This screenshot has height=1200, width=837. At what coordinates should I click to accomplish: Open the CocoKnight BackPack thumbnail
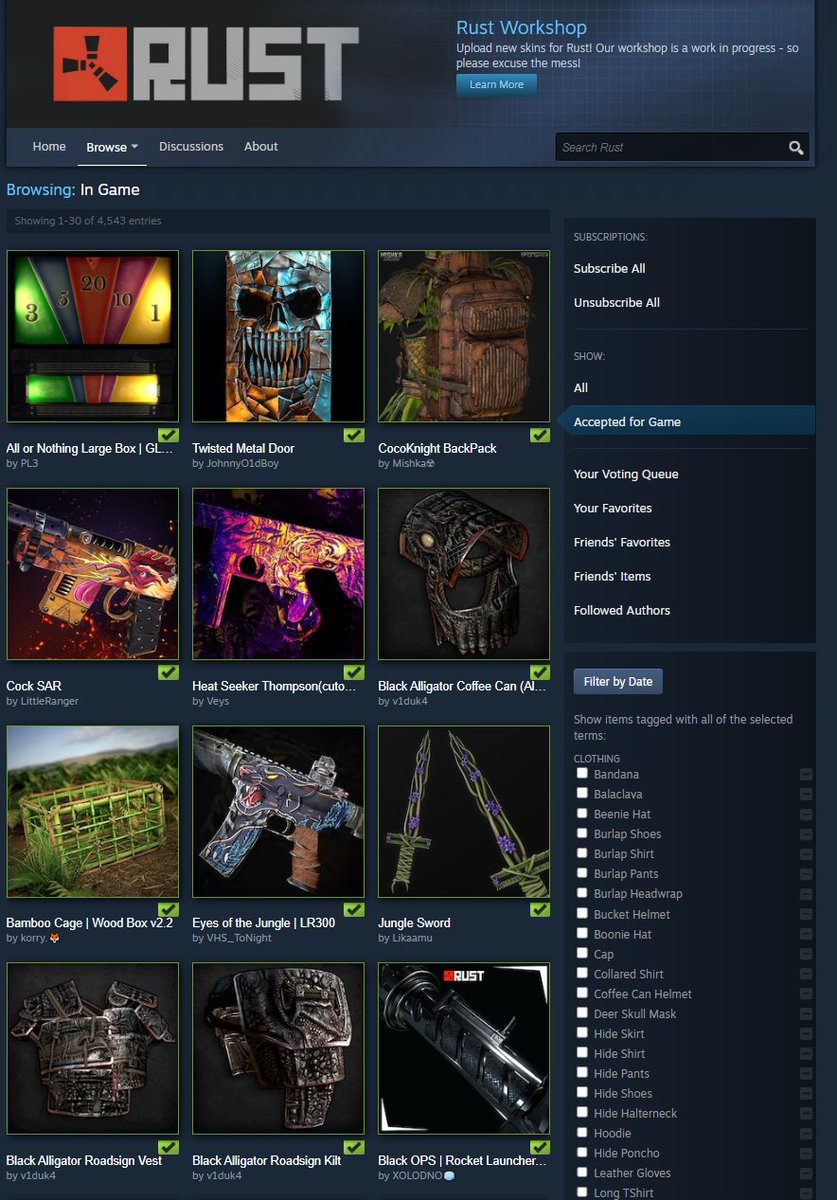coord(464,336)
